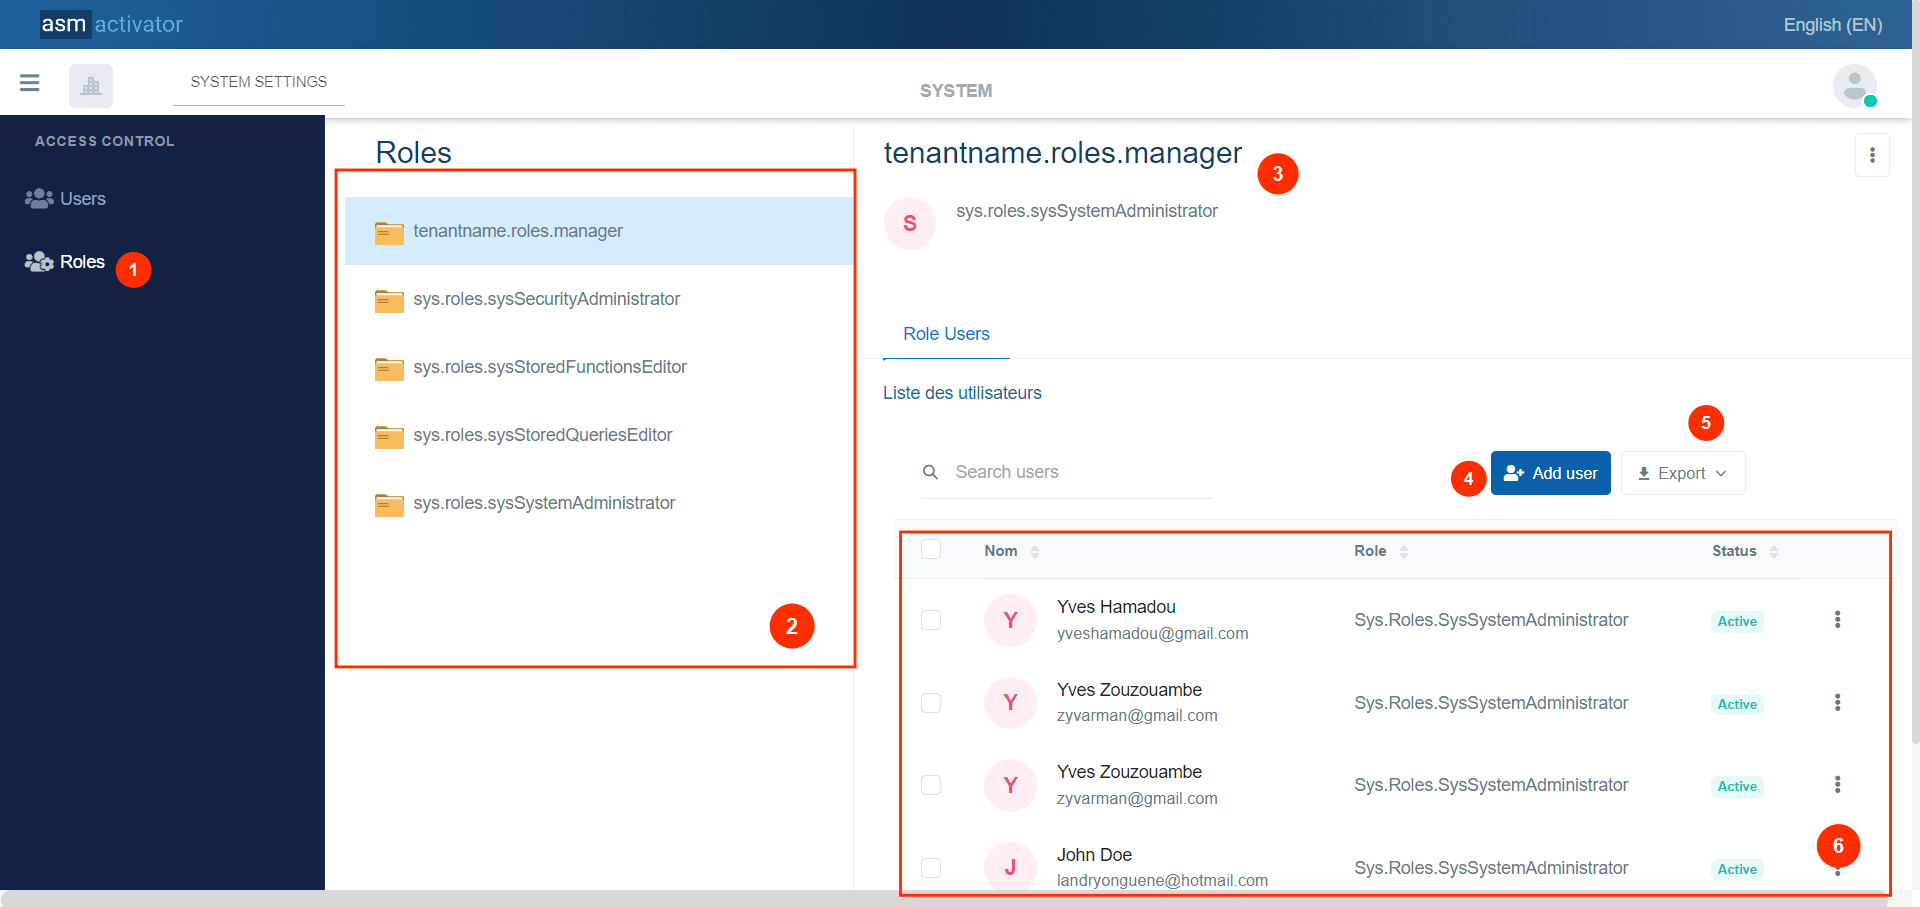The width and height of the screenshot is (1920, 907).
Task: Check the box for Yves Hamadou
Action: (931, 620)
